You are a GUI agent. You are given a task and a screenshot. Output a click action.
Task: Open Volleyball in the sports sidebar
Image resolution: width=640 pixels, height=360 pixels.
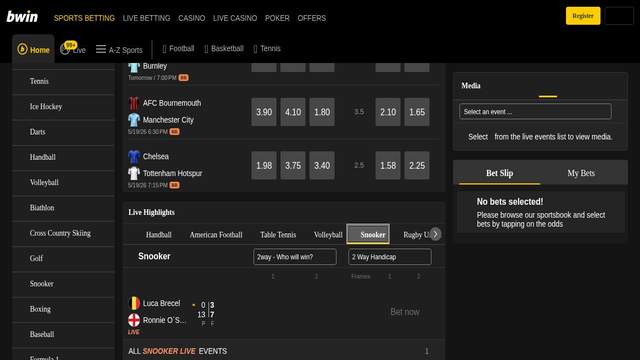coord(64,182)
